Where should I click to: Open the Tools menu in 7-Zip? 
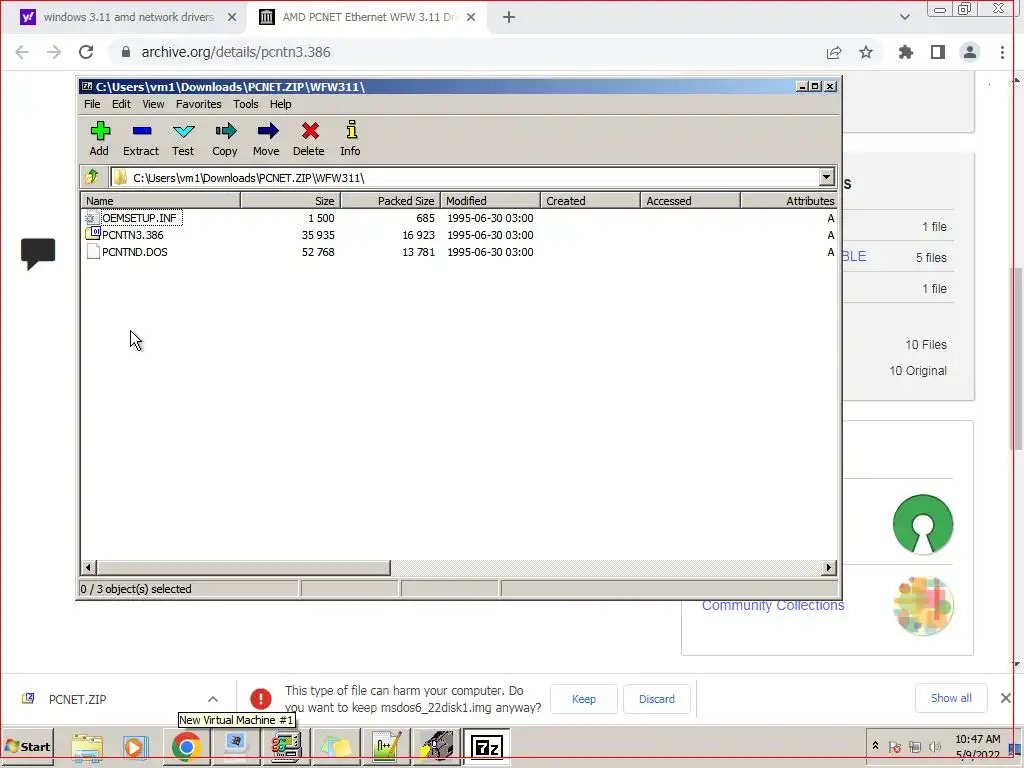click(x=246, y=104)
